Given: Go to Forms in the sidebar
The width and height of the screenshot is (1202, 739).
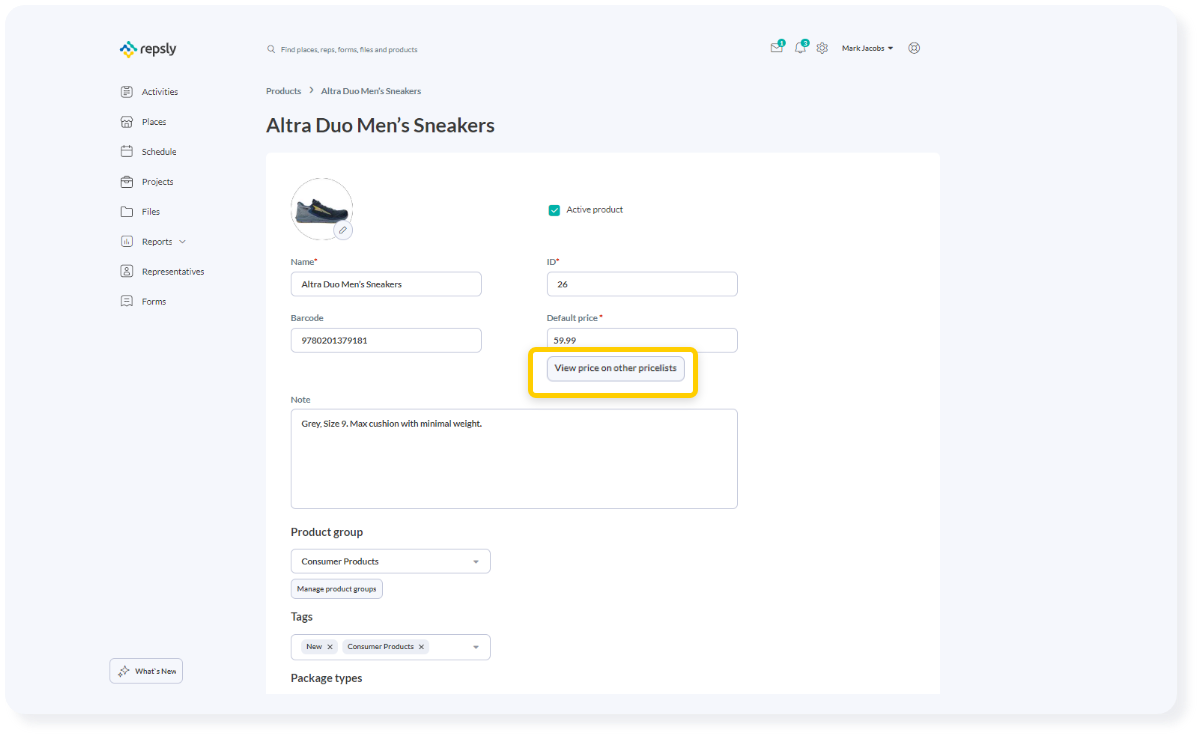Looking at the screenshot, I should (x=154, y=302).
